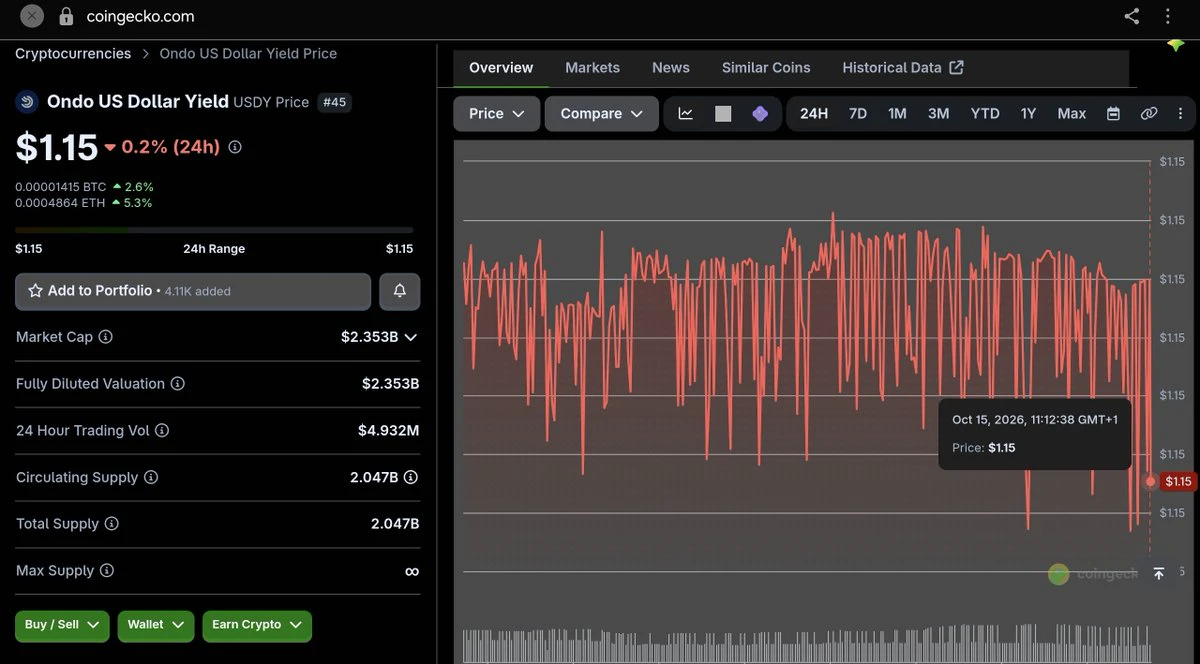Open the Buy / Sell dropdown
The image size is (1200, 664).
click(62, 625)
